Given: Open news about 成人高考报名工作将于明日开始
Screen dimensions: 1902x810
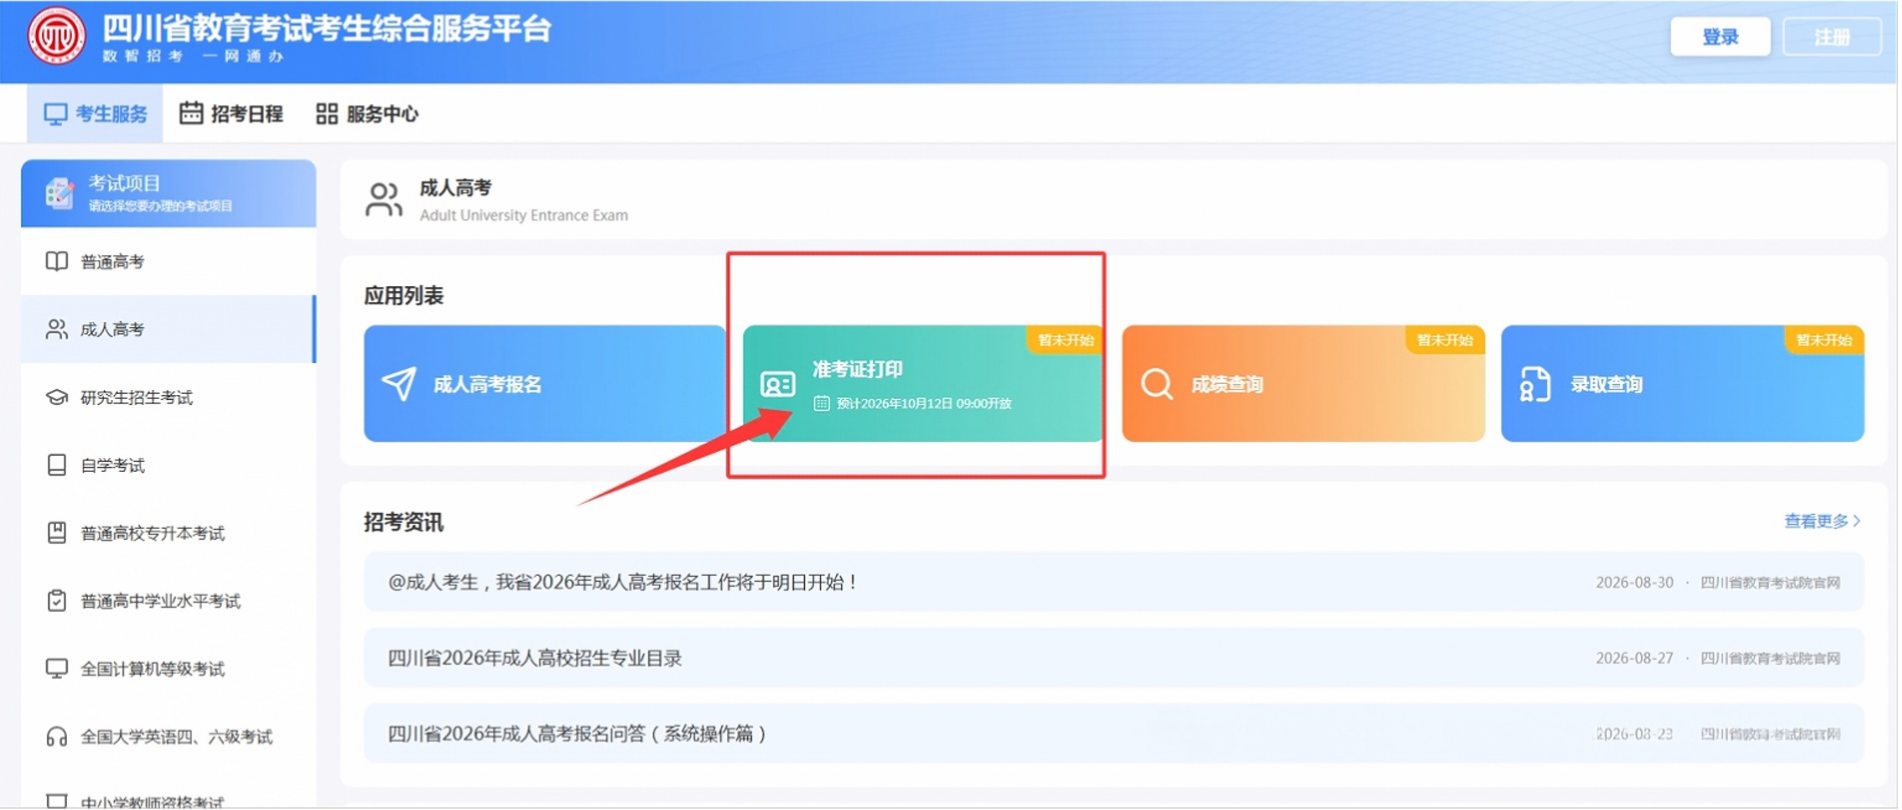Looking at the screenshot, I should (x=1114, y=582).
